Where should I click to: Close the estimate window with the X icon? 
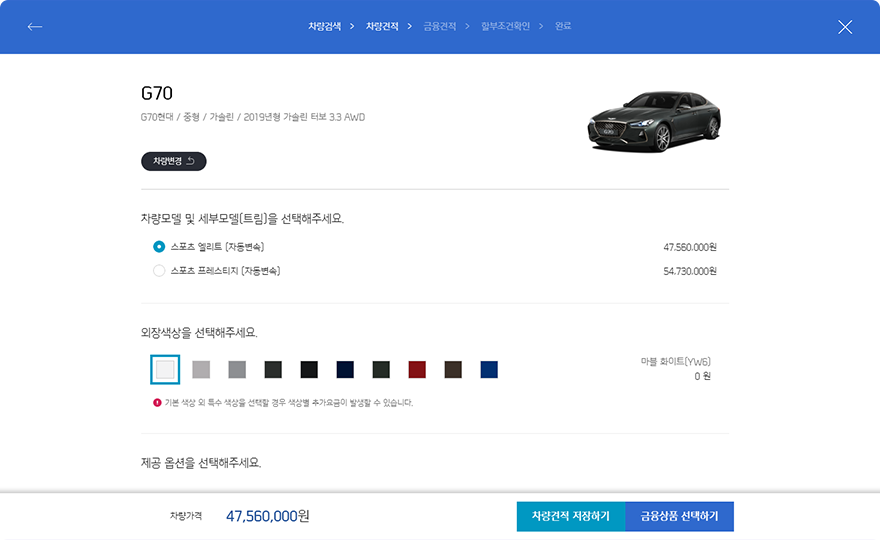(845, 27)
